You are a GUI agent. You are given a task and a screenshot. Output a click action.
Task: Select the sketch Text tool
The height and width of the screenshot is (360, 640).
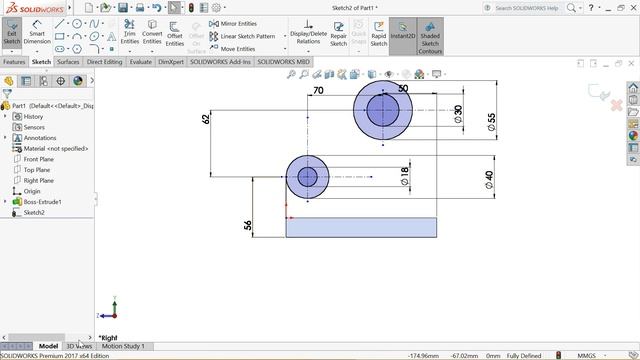[x=111, y=36]
